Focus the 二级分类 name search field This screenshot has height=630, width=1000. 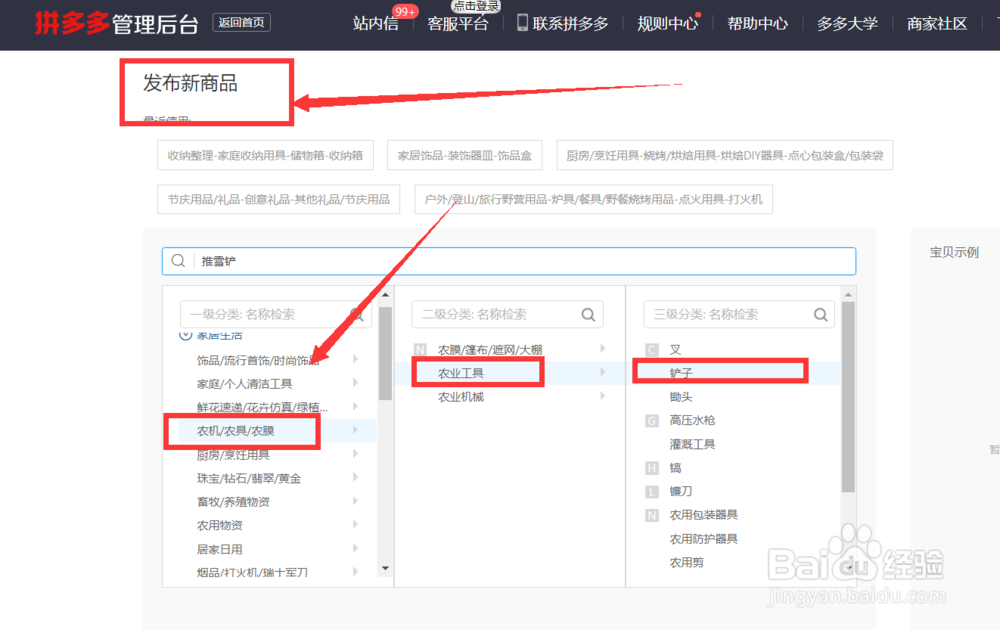coord(507,314)
